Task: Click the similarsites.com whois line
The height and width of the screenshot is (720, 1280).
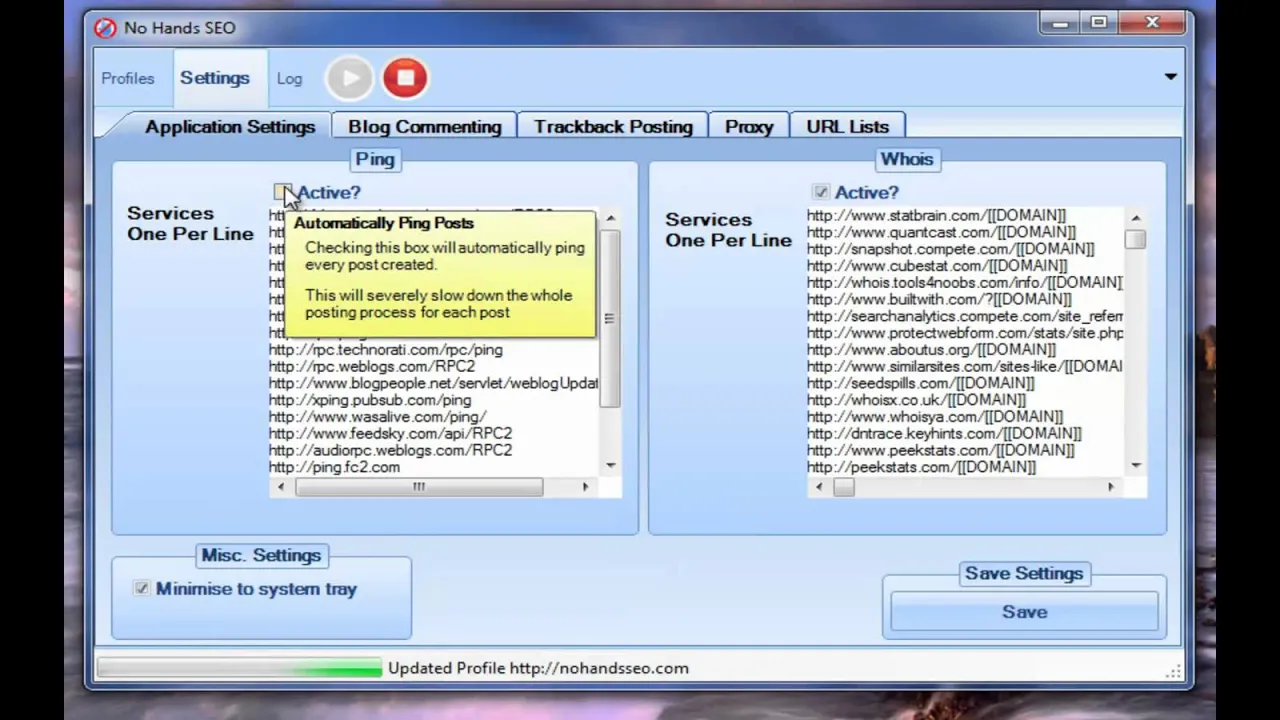Action: tap(964, 367)
